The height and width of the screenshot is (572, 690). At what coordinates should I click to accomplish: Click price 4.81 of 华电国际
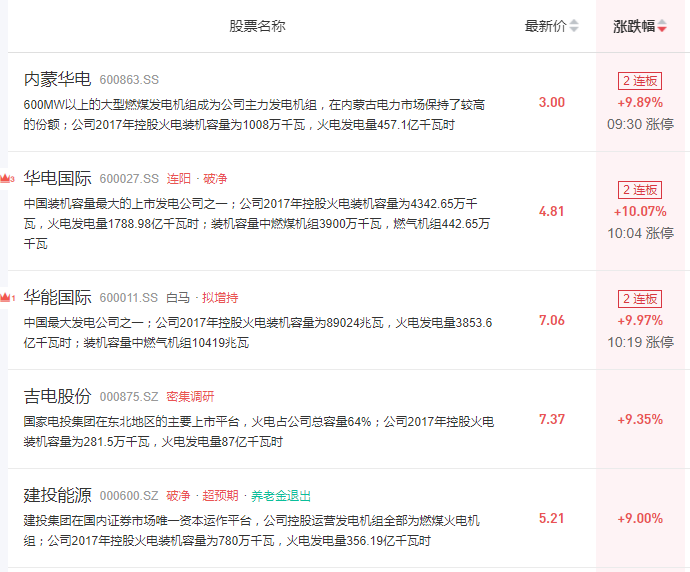(552, 212)
